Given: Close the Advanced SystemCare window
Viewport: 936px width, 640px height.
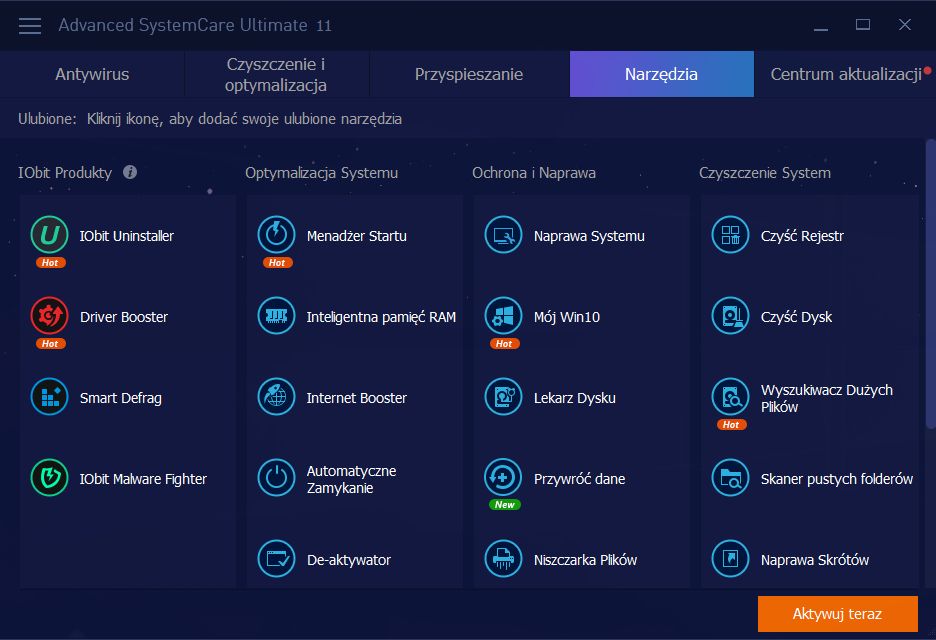Looking at the screenshot, I should [905, 25].
